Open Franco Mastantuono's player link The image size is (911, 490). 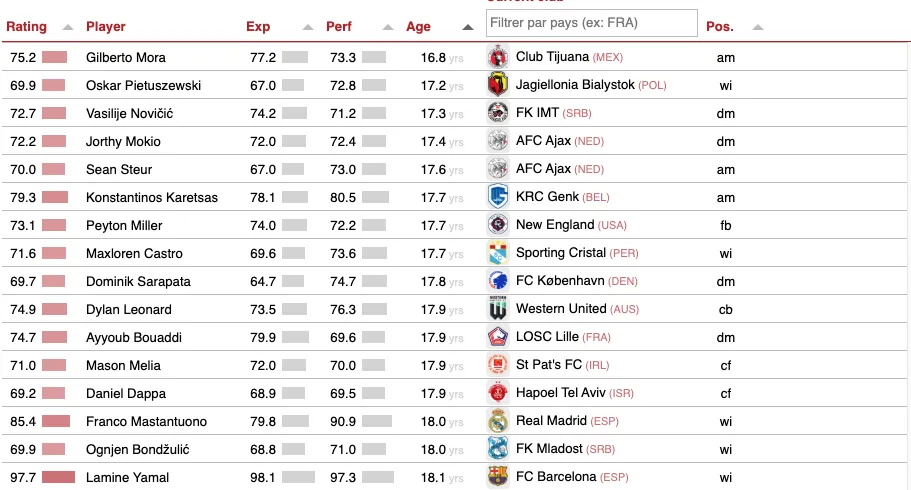pyautogui.click(x=140, y=422)
